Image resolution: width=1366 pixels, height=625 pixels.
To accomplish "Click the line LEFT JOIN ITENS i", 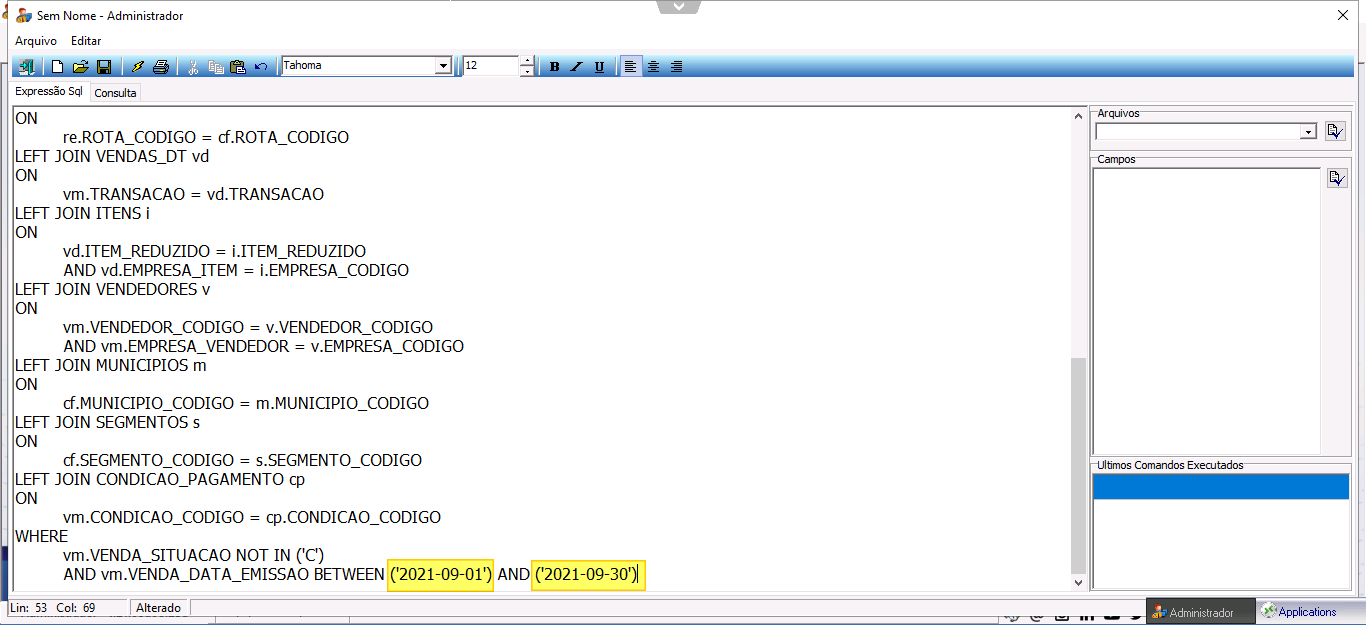I will (x=83, y=213).
